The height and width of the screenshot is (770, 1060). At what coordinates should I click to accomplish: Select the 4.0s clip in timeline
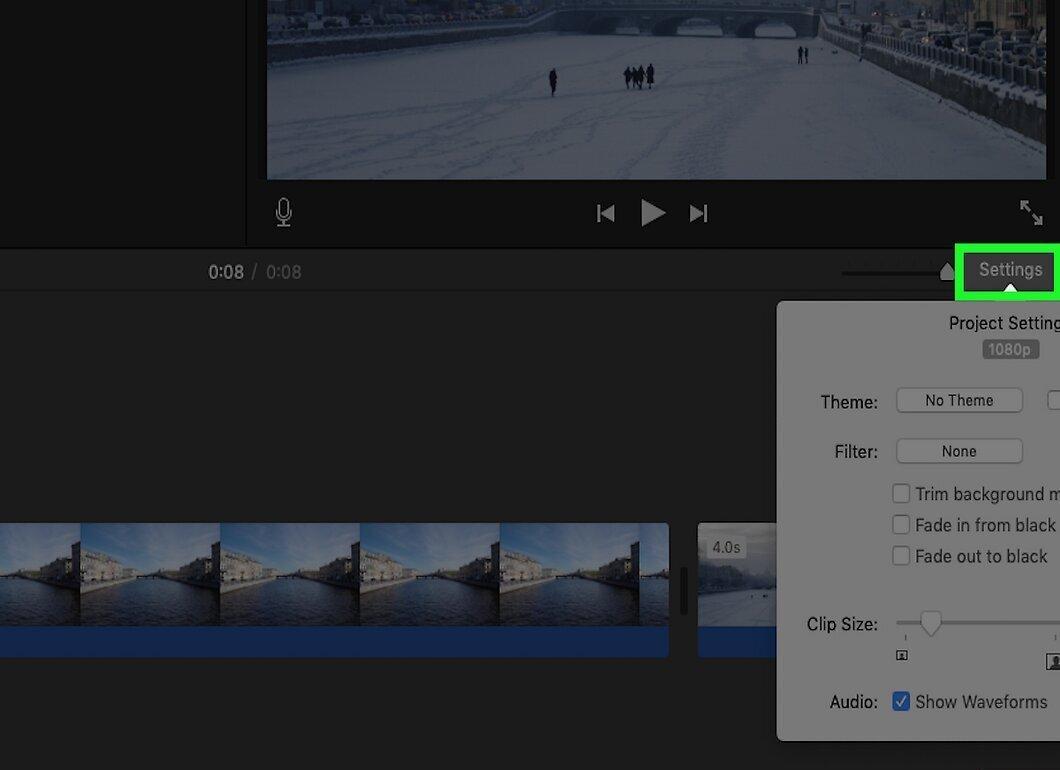[x=738, y=589]
